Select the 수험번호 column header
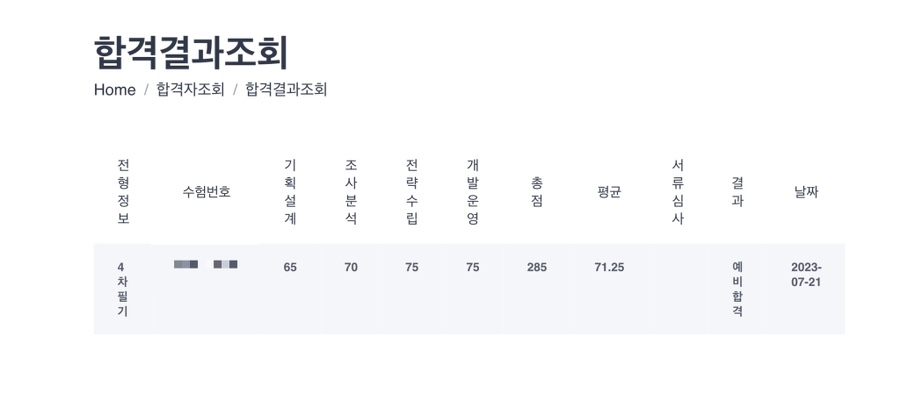 (x=207, y=192)
